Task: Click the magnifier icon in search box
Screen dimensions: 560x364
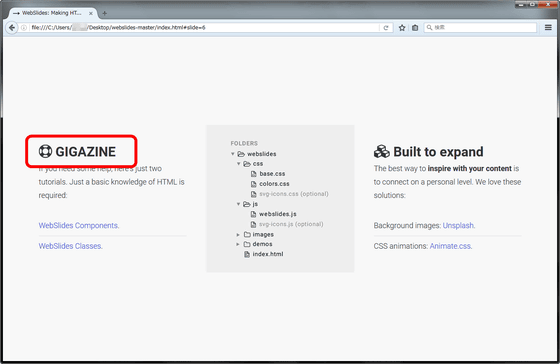Action: click(430, 28)
